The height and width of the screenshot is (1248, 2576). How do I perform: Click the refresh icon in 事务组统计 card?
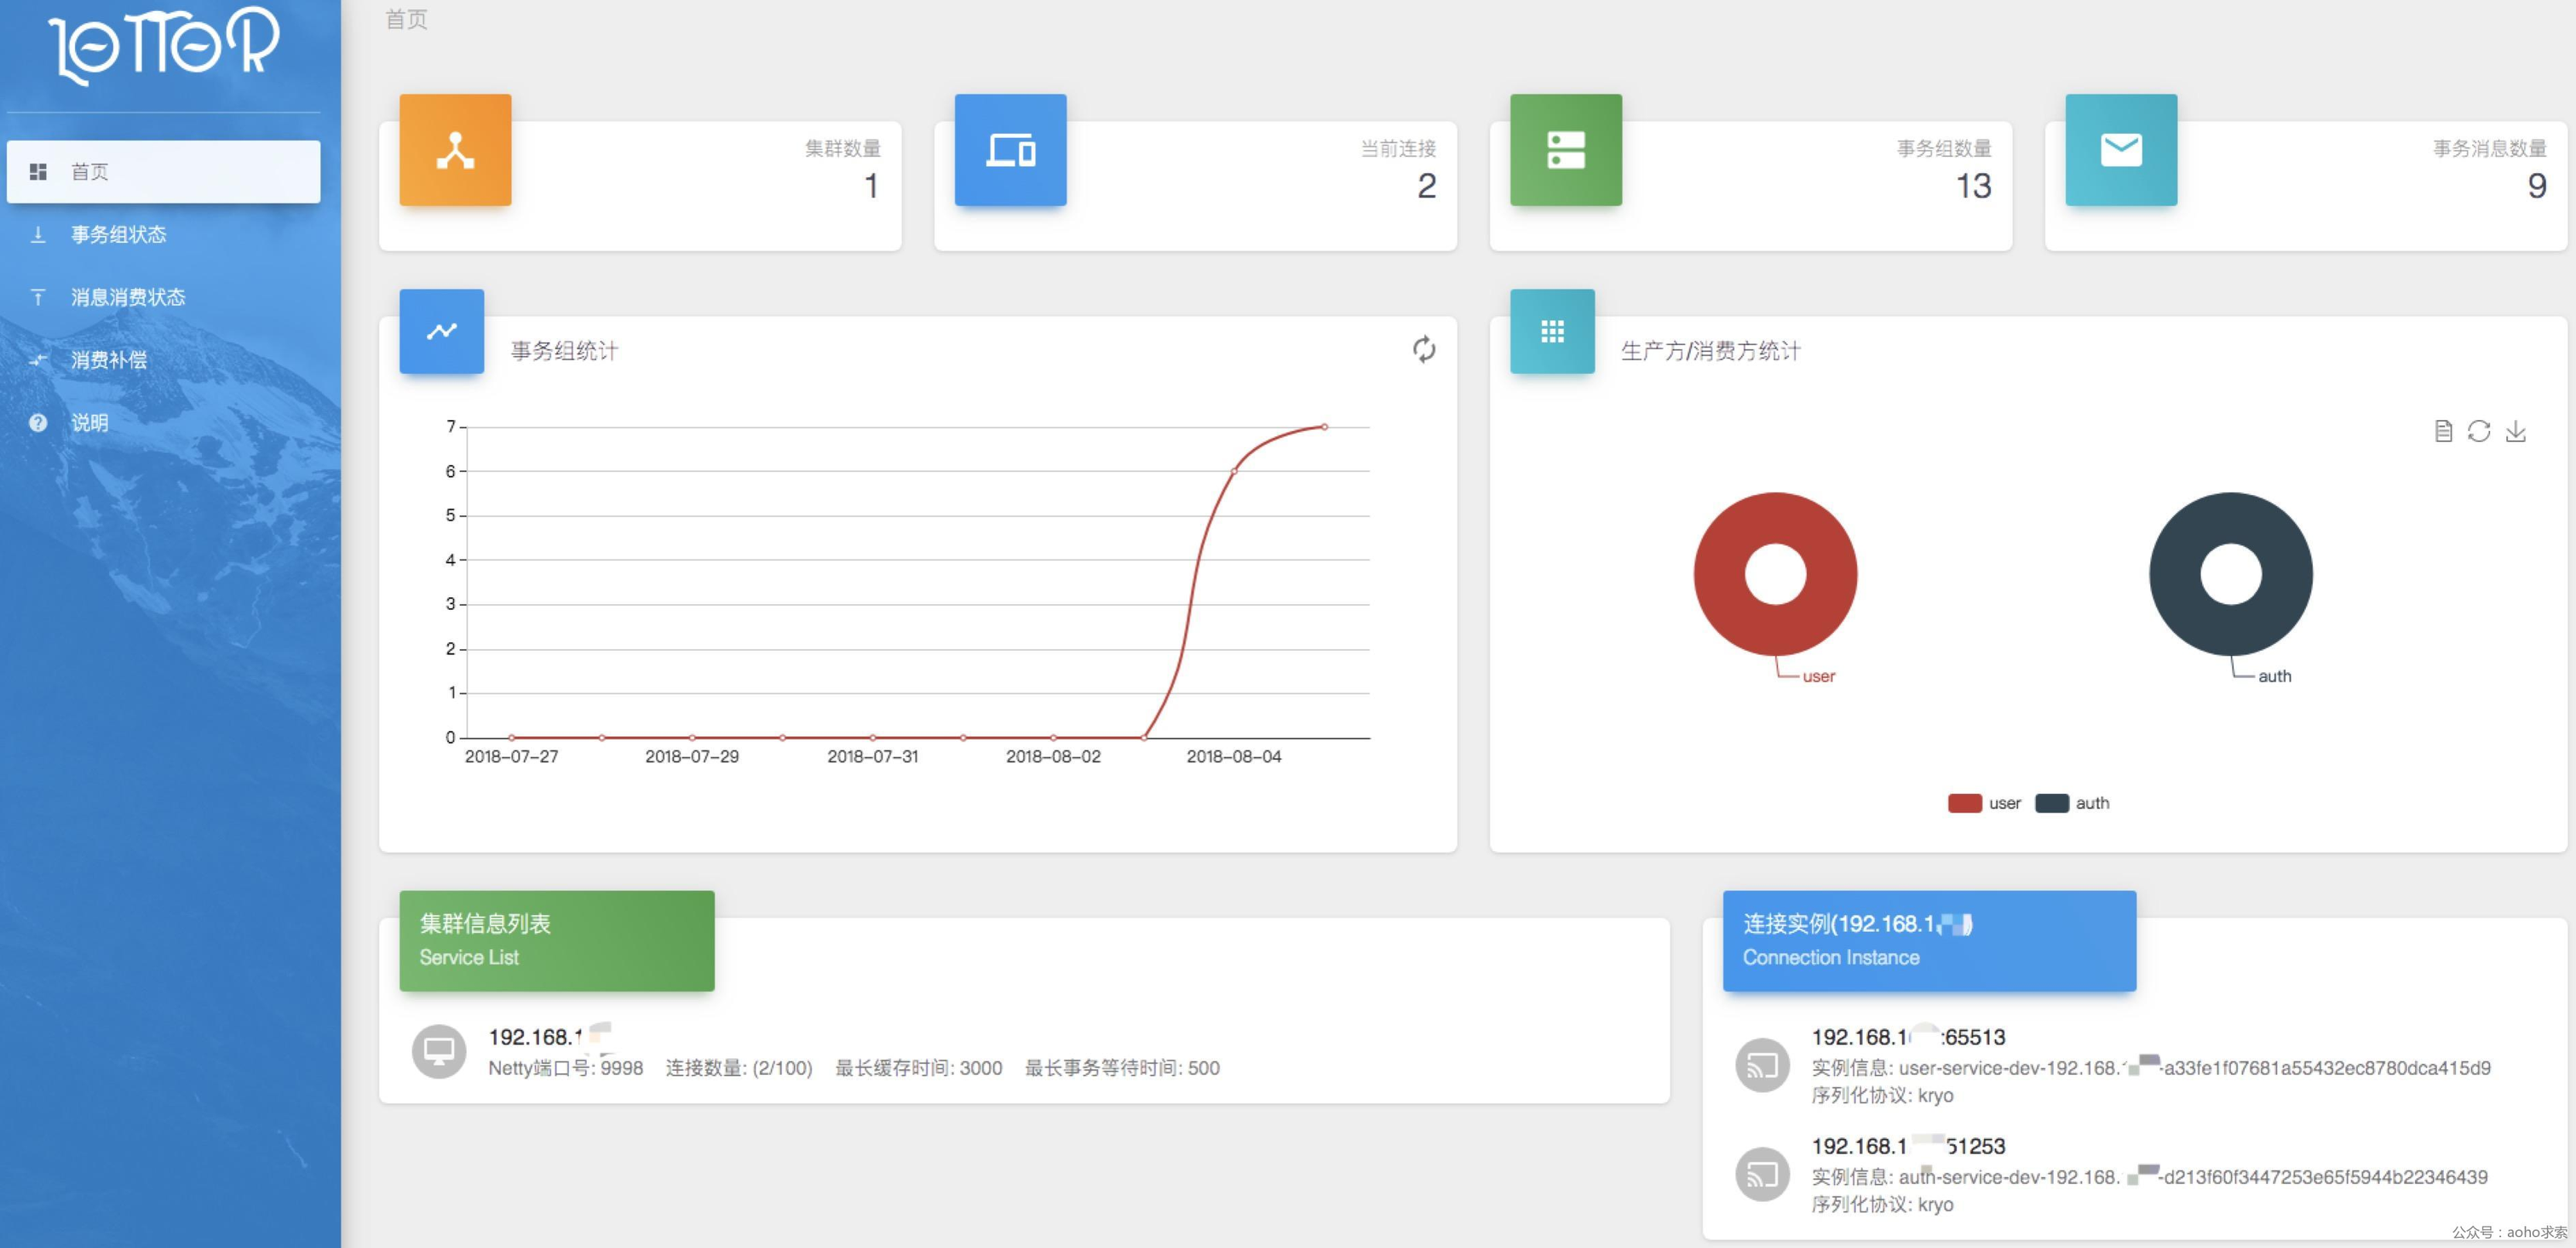coord(1423,349)
